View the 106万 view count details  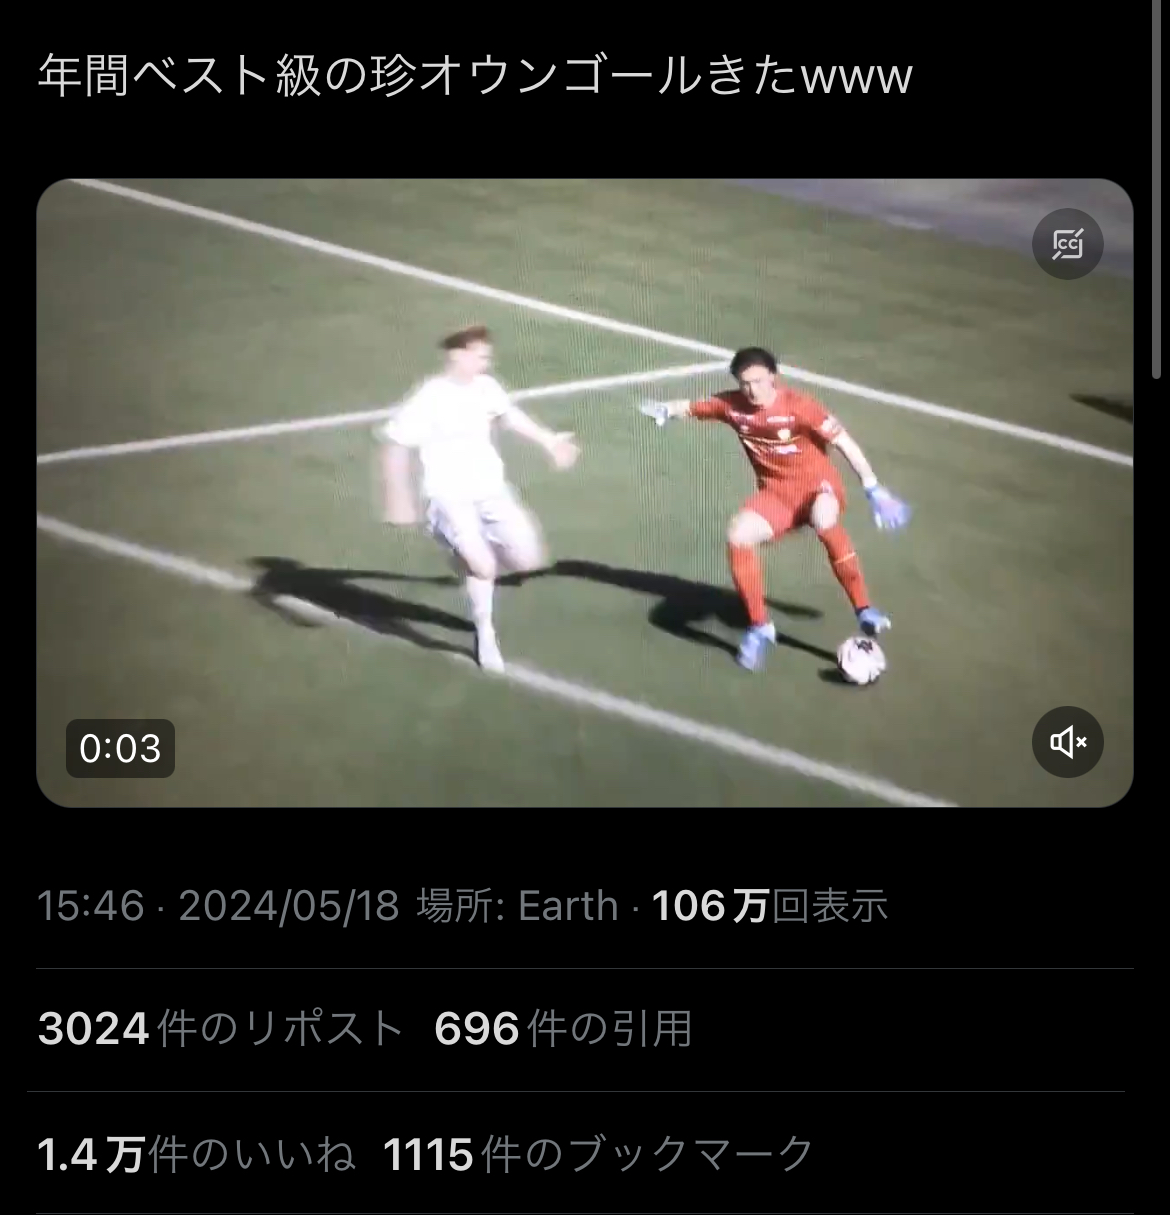coord(770,906)
